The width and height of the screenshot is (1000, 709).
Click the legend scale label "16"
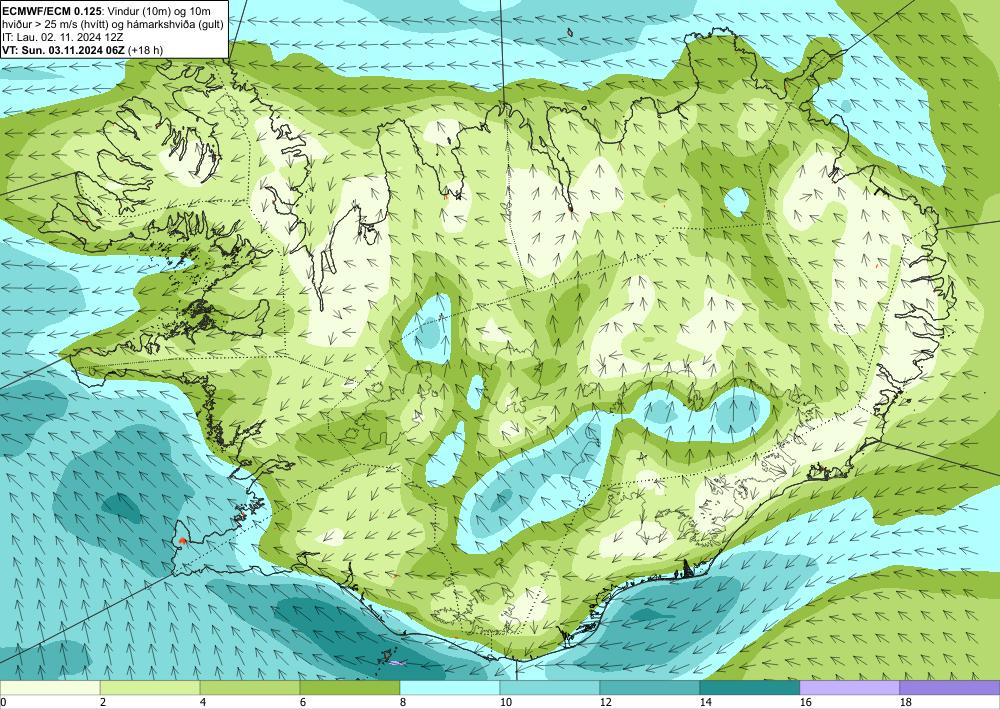(806, 702)
